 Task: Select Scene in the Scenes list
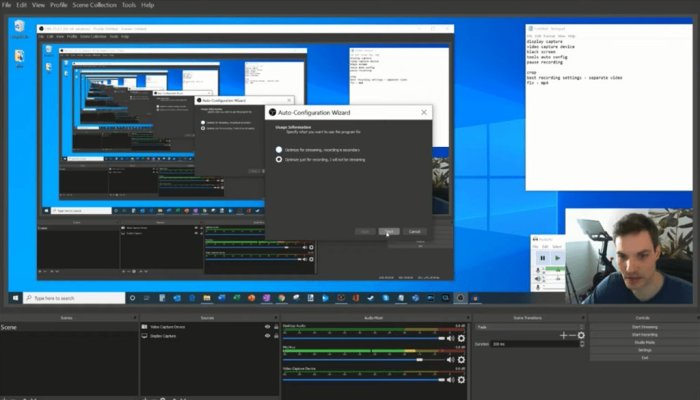69,327
